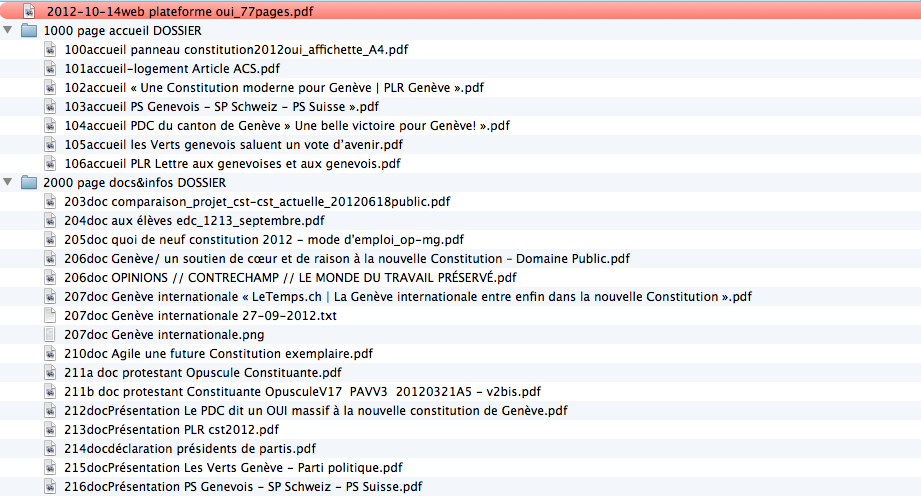This screenshot has width=921, height=497.
Task: Click PDF icon of 215docPrésentation Les Verts
Action: point(51,467)
